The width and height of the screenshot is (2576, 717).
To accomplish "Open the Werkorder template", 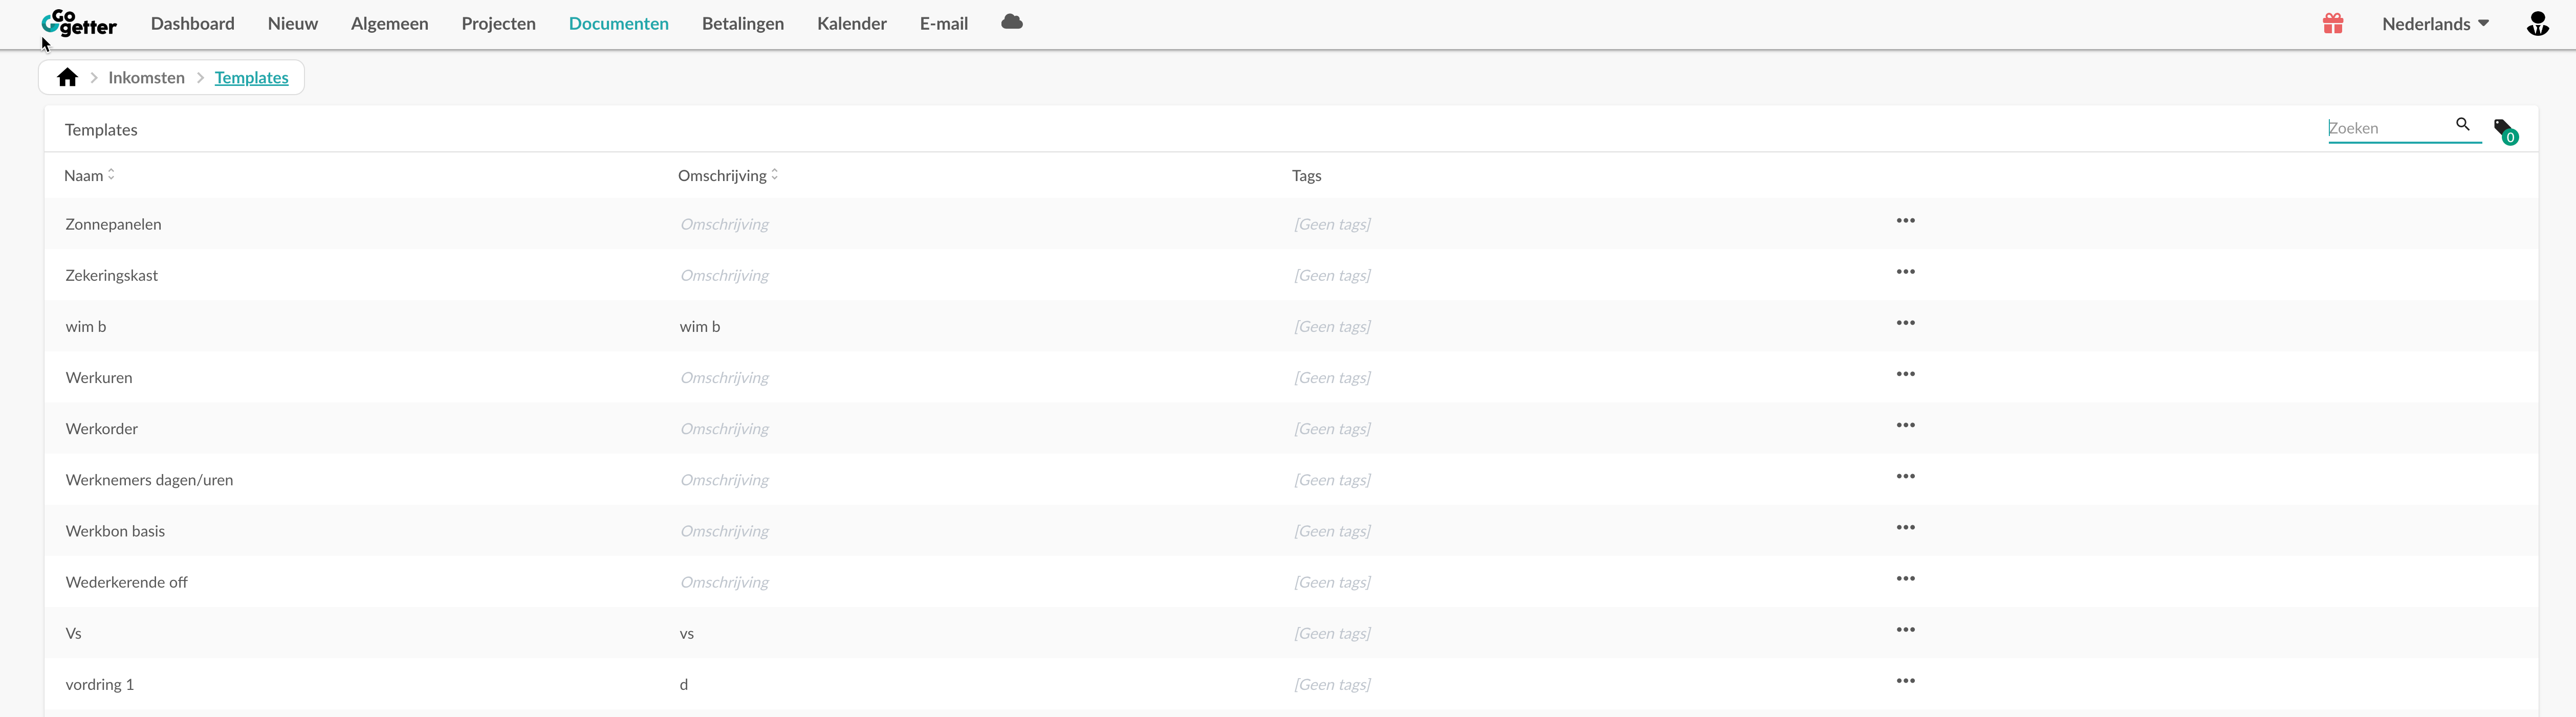I will [x=102, y=428].
